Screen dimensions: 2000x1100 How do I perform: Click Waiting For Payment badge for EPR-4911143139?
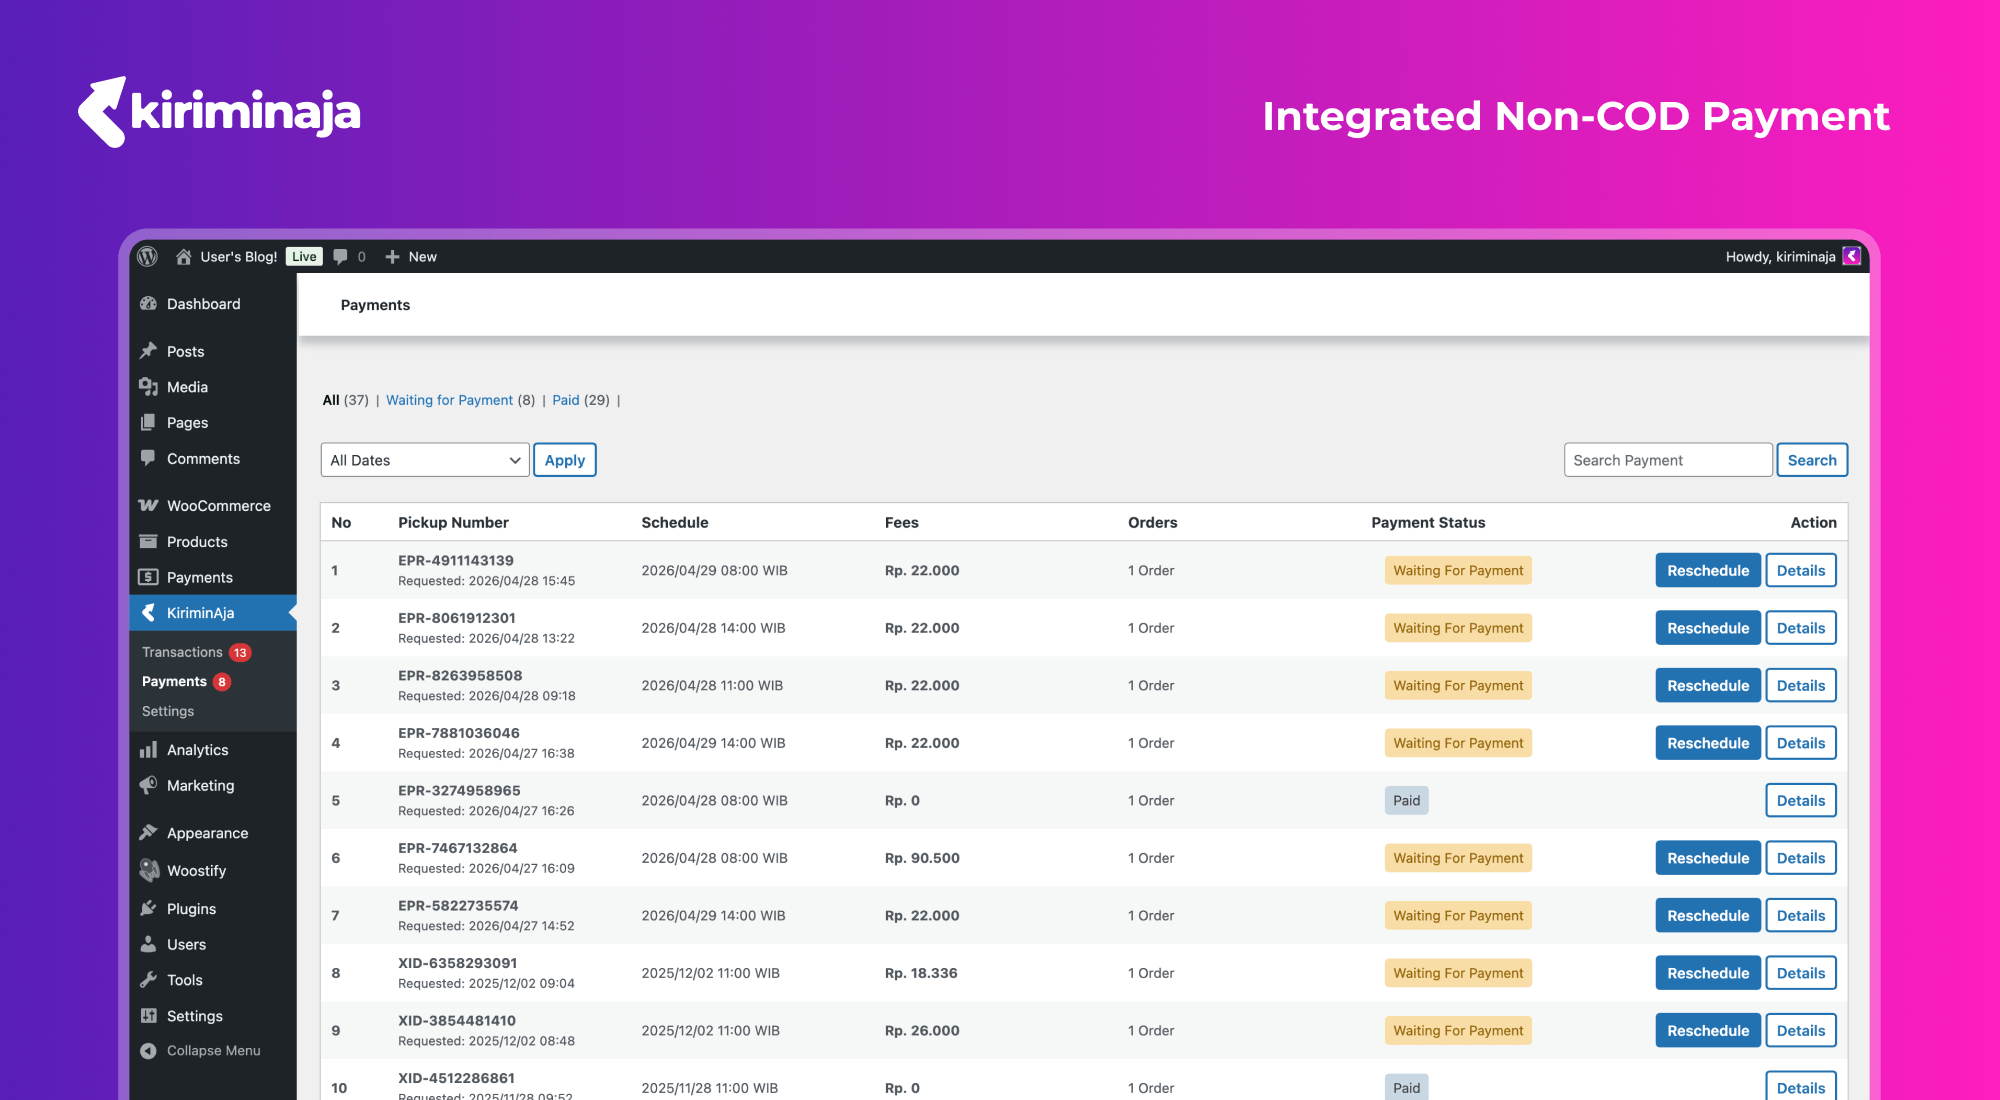1458,571
